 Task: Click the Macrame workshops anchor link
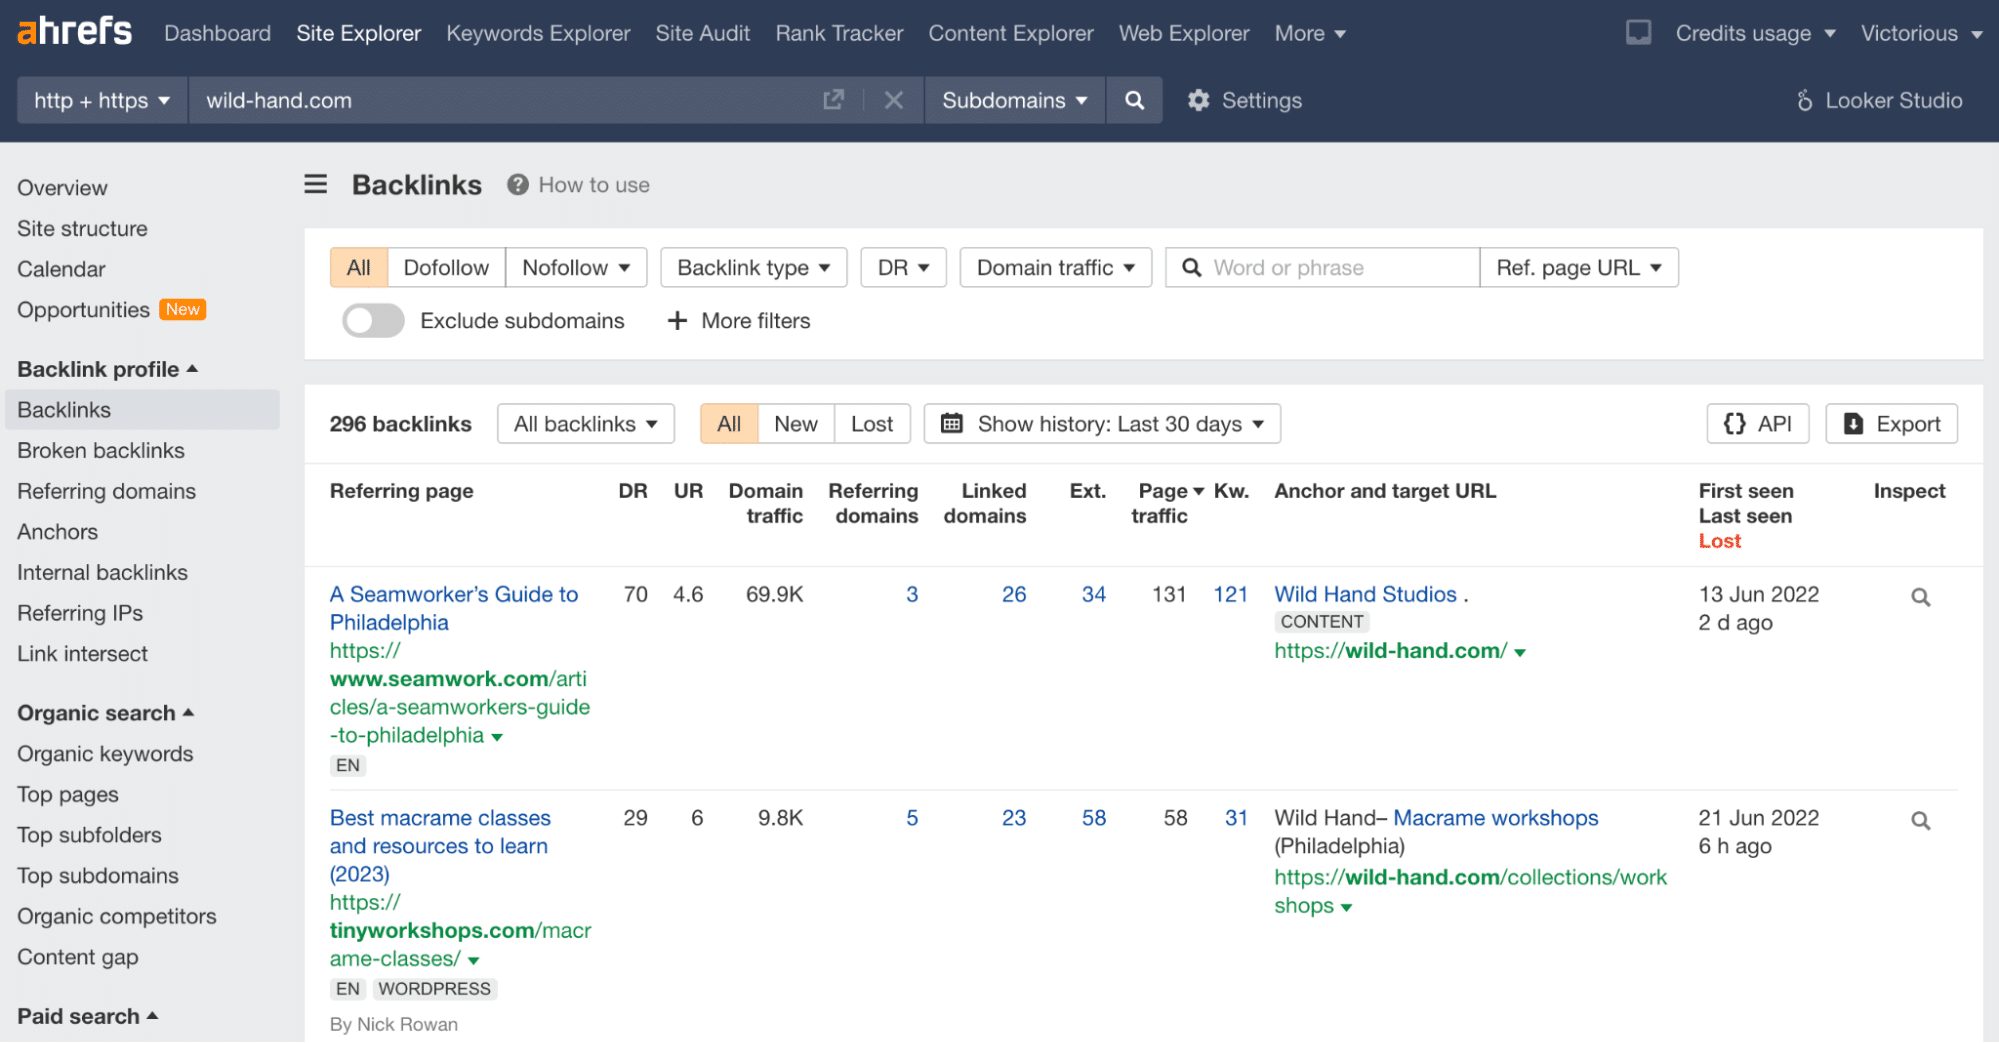[x=1496, y=818]
